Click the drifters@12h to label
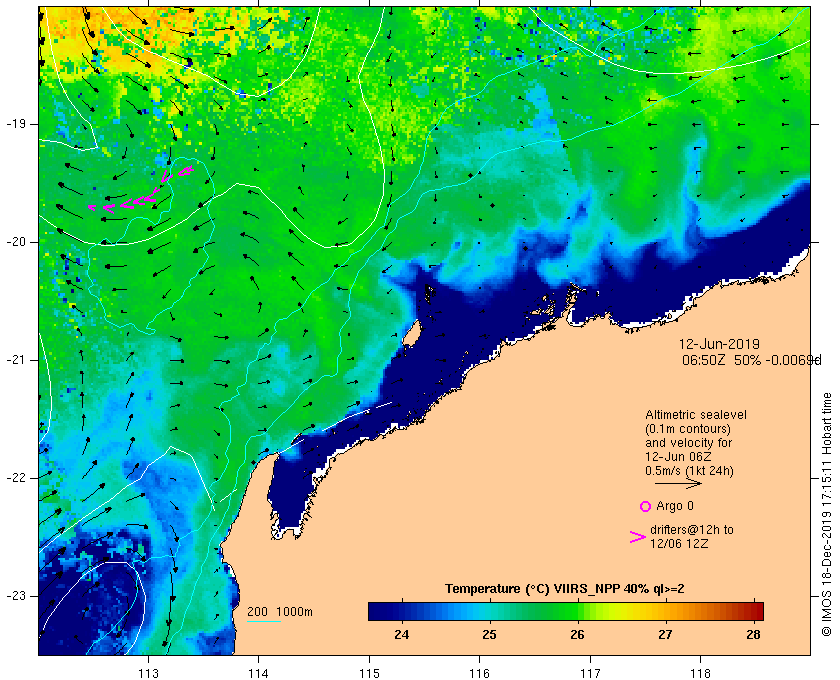The width and height of the screenshot is (840, 680). point(692,530)
